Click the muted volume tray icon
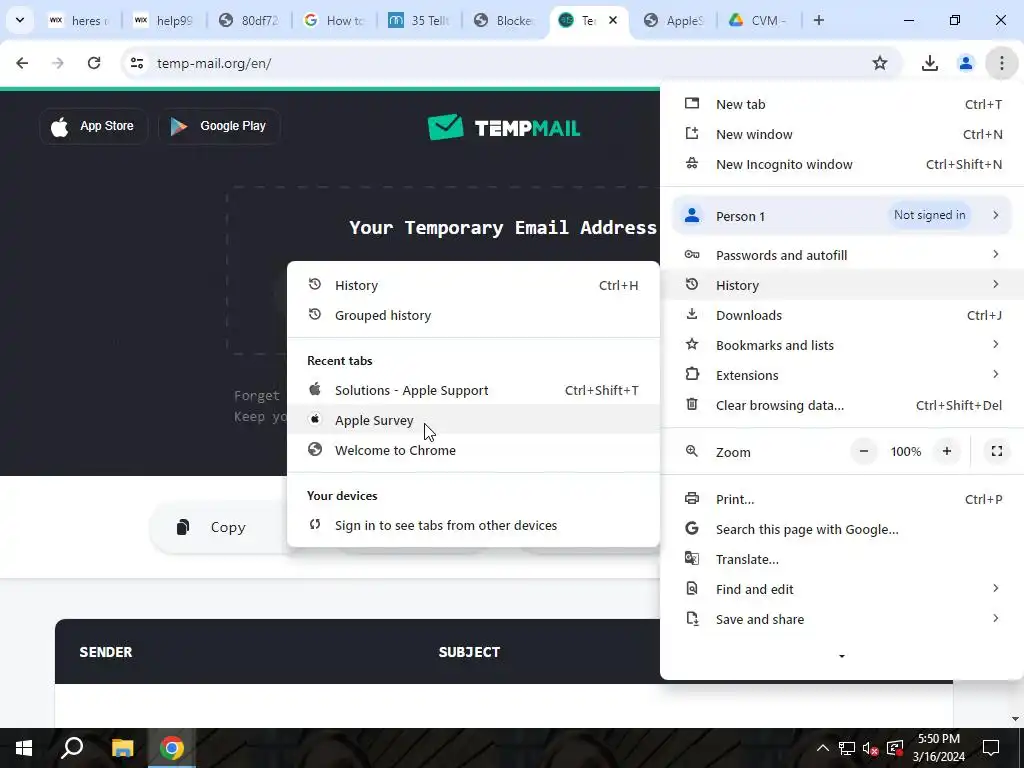1024x768 pixels. [871, 748]
